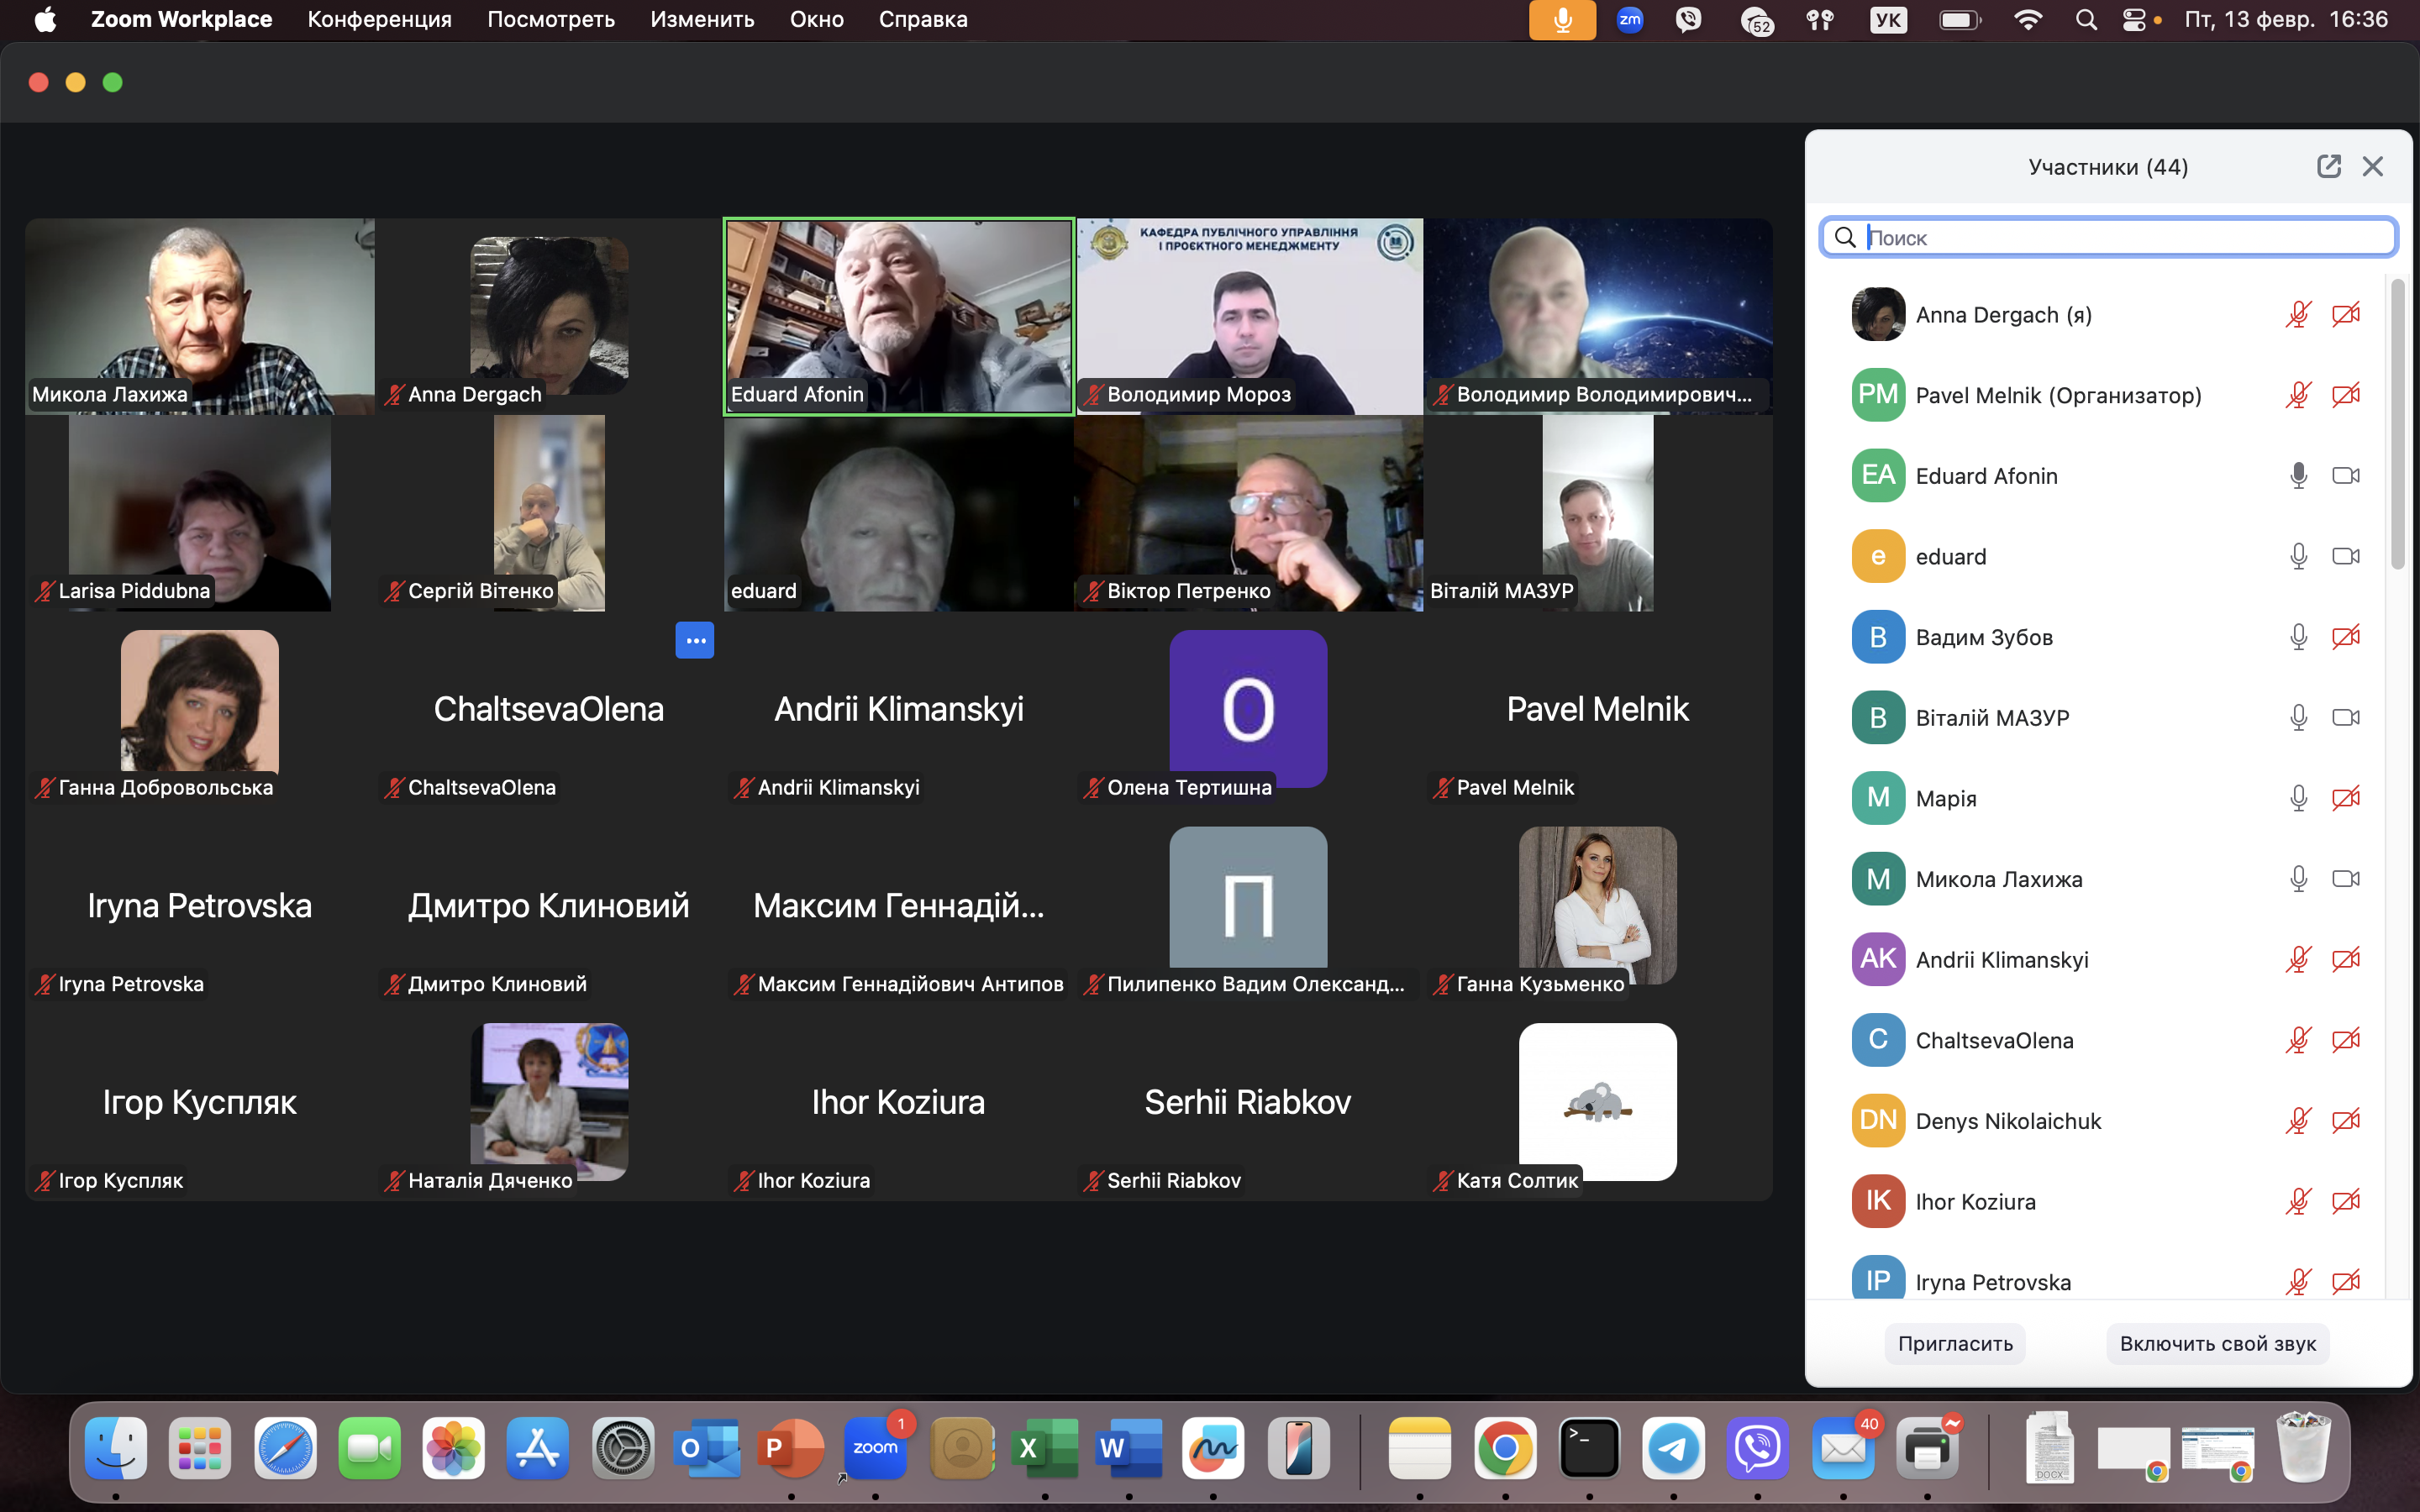
Task: Open Viber from the dock
Action: pos(1758,1448)
